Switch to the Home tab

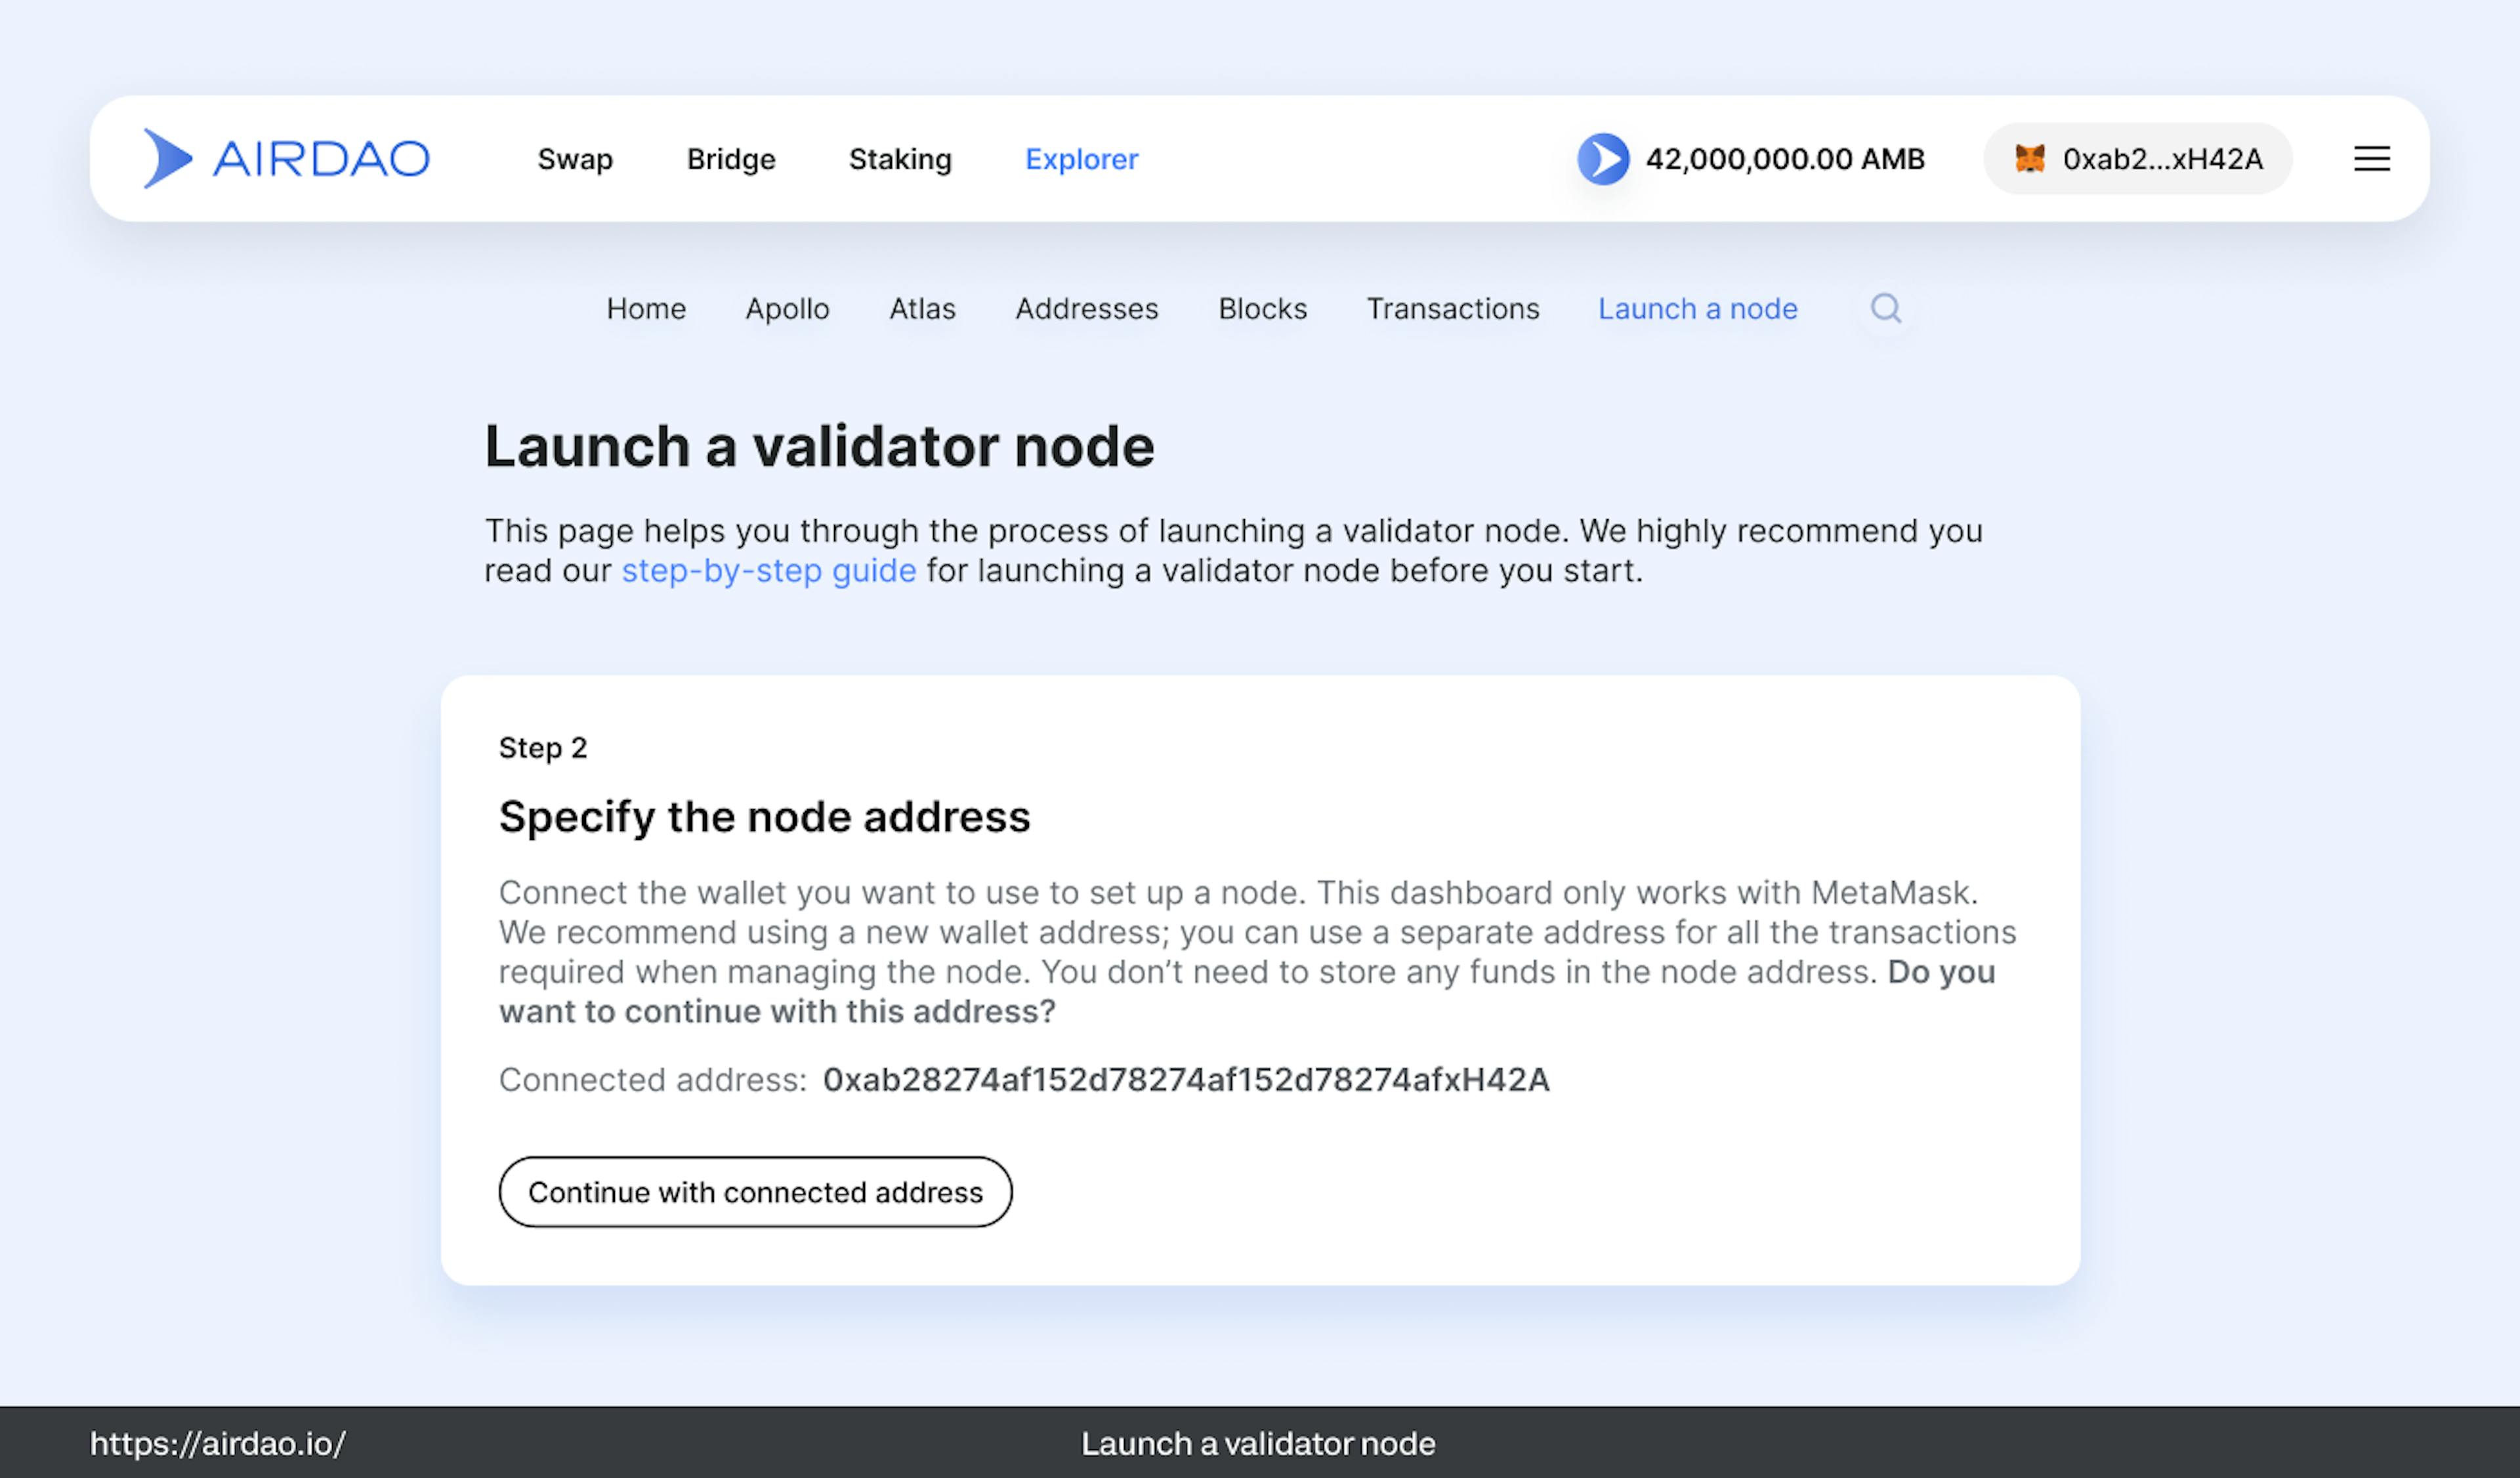pos(646,309)
